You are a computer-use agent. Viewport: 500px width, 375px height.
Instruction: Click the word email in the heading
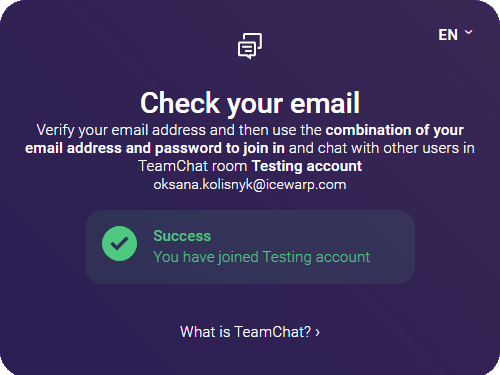coord(325,103)
